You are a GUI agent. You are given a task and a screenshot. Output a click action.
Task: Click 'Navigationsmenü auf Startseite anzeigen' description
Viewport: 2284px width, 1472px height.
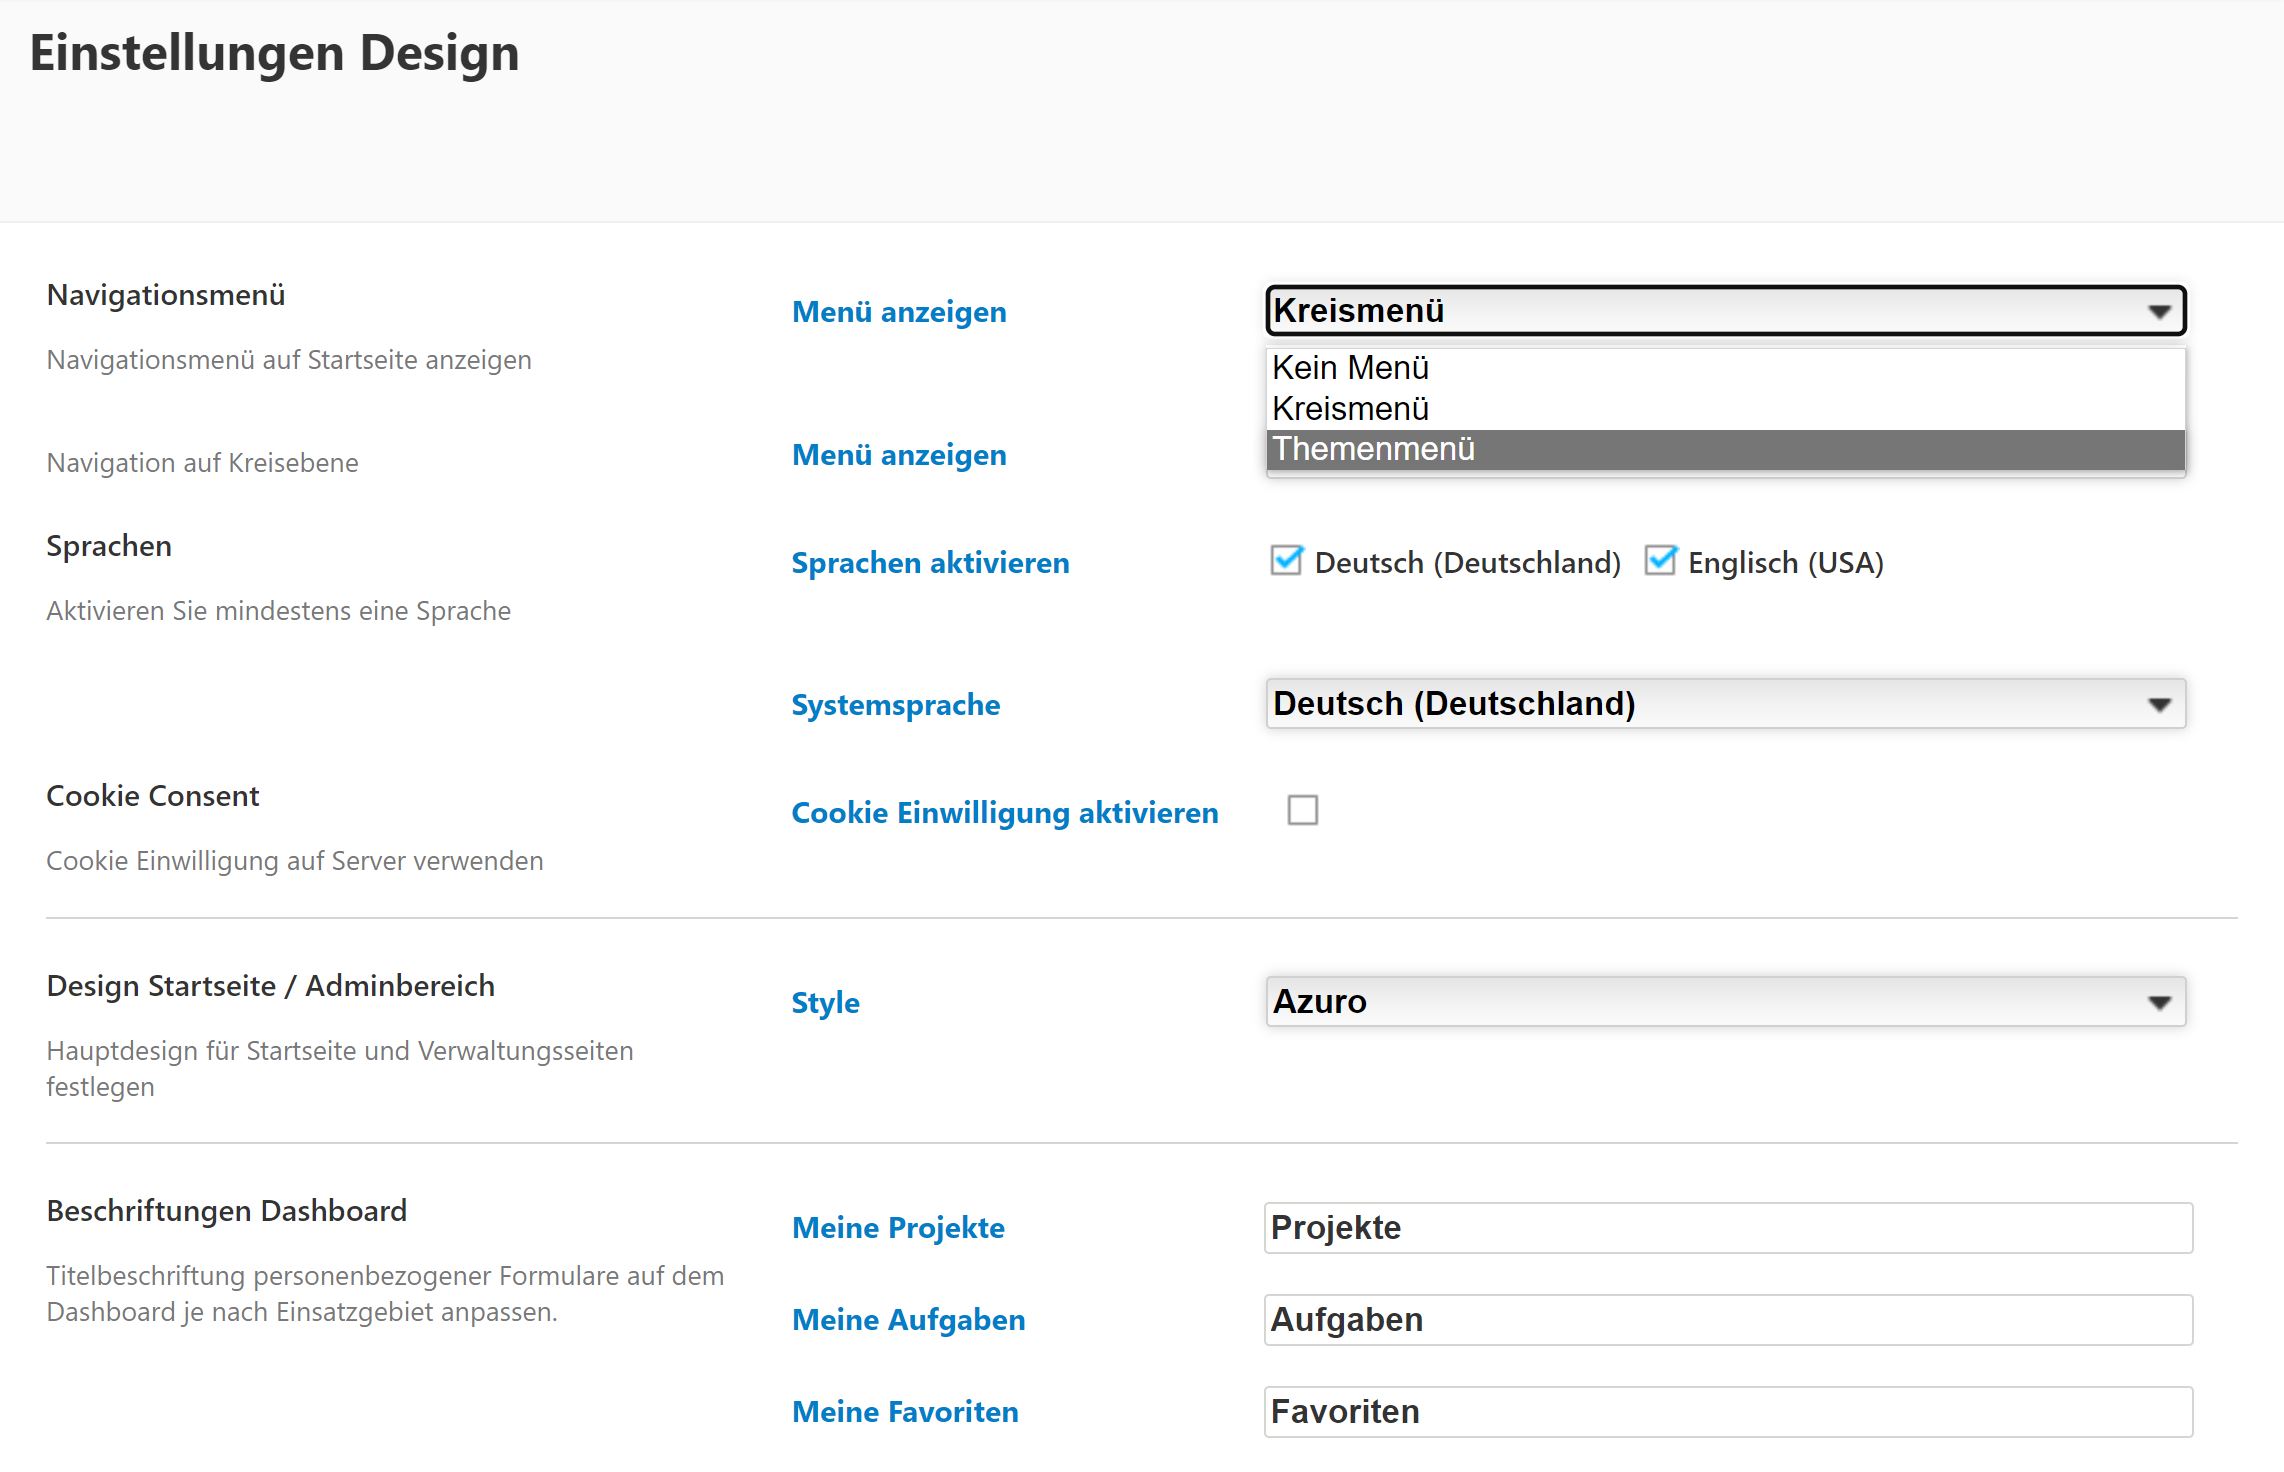tap(288, 360)
